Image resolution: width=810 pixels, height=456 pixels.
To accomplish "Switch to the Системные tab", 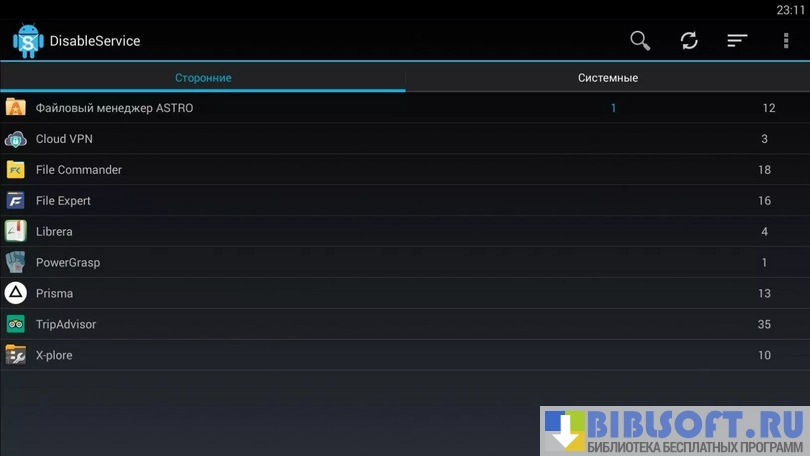I will pyautogui.click(x=607, y=77).
